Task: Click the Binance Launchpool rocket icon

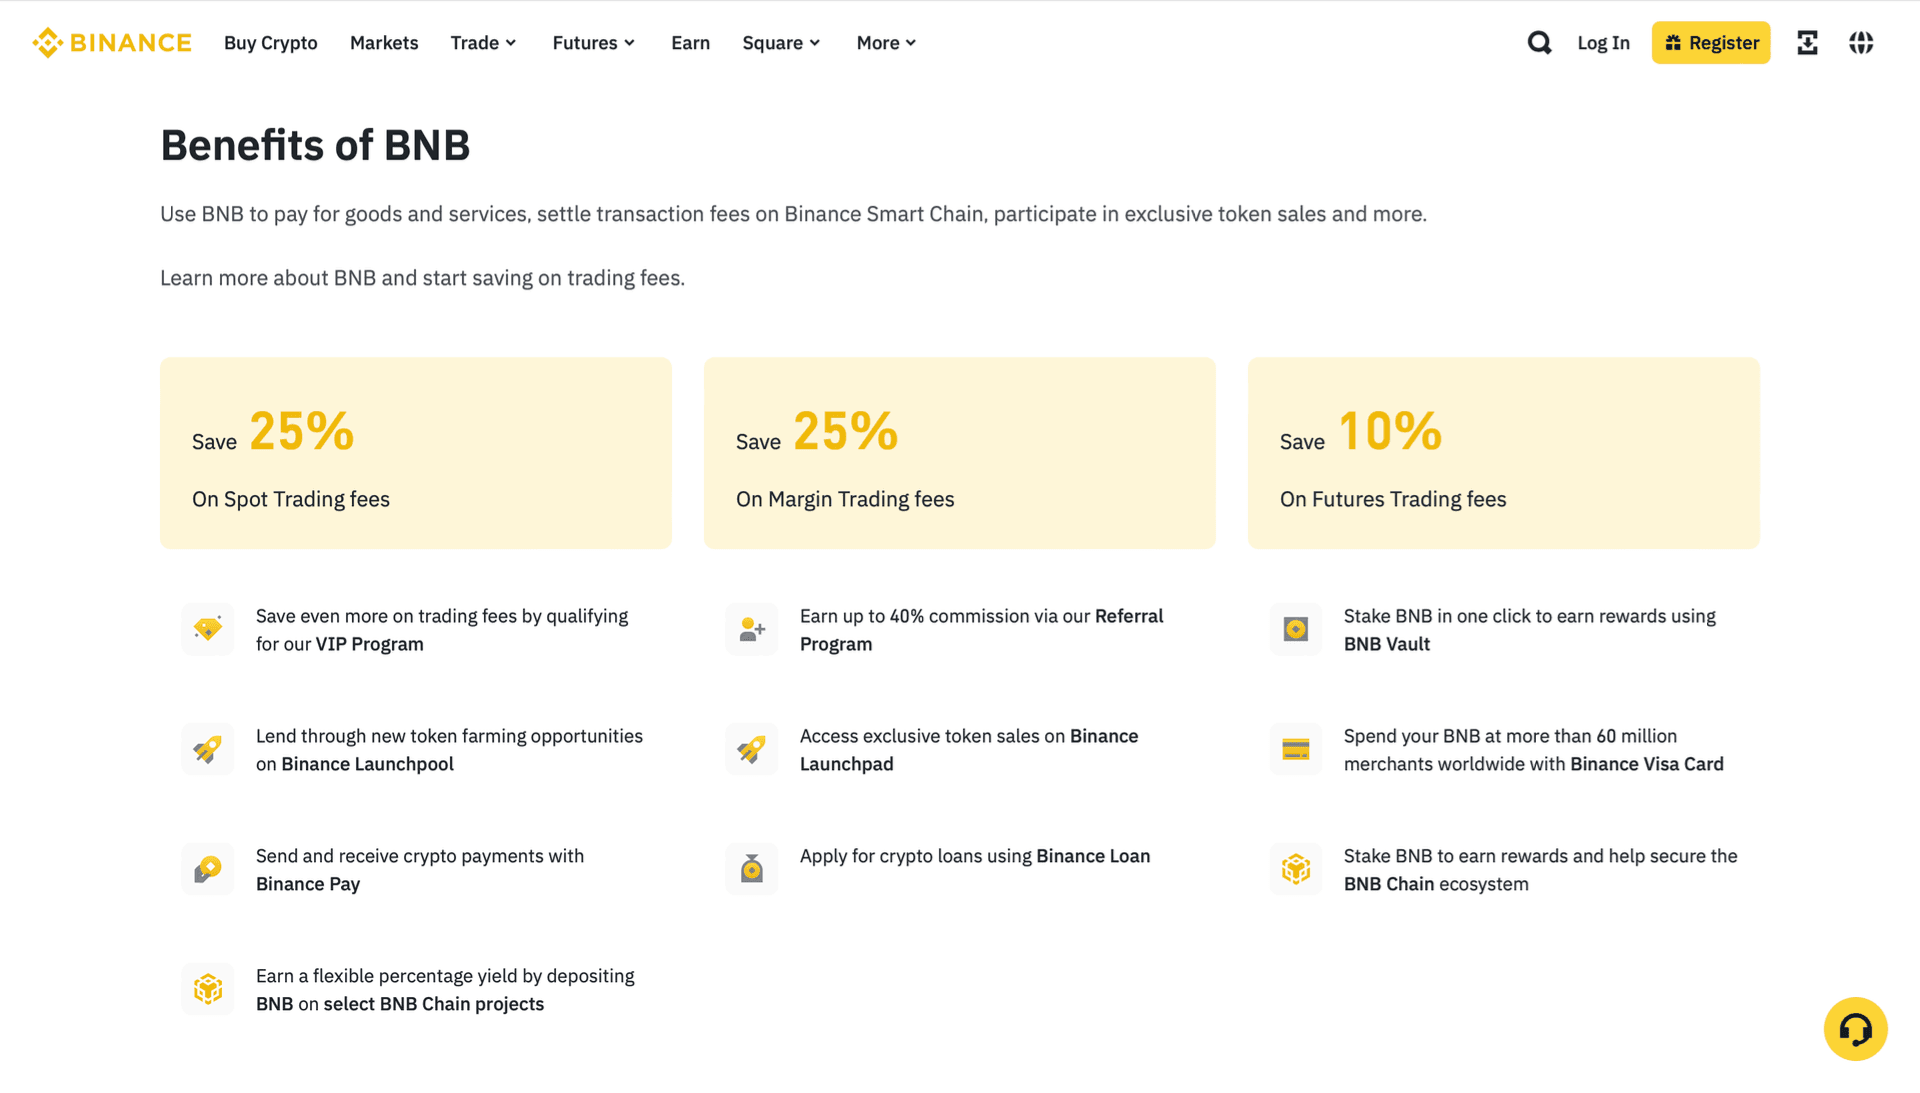Action: click(208, 749)
